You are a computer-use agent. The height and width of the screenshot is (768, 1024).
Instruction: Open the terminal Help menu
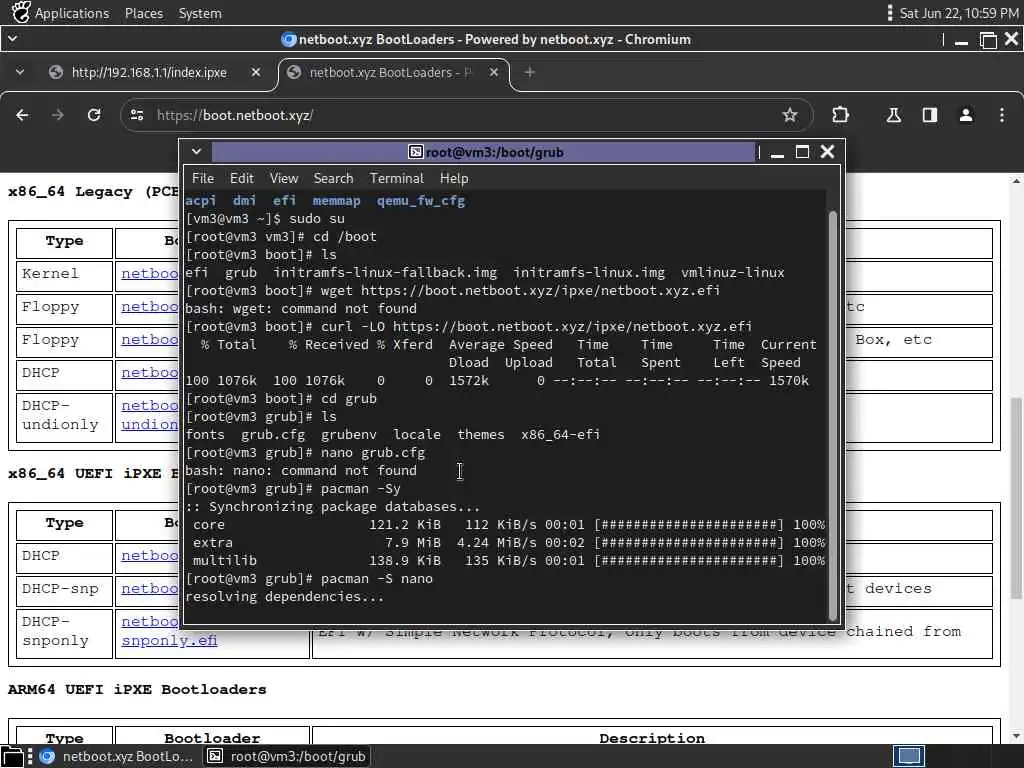(x=454, y=178)
